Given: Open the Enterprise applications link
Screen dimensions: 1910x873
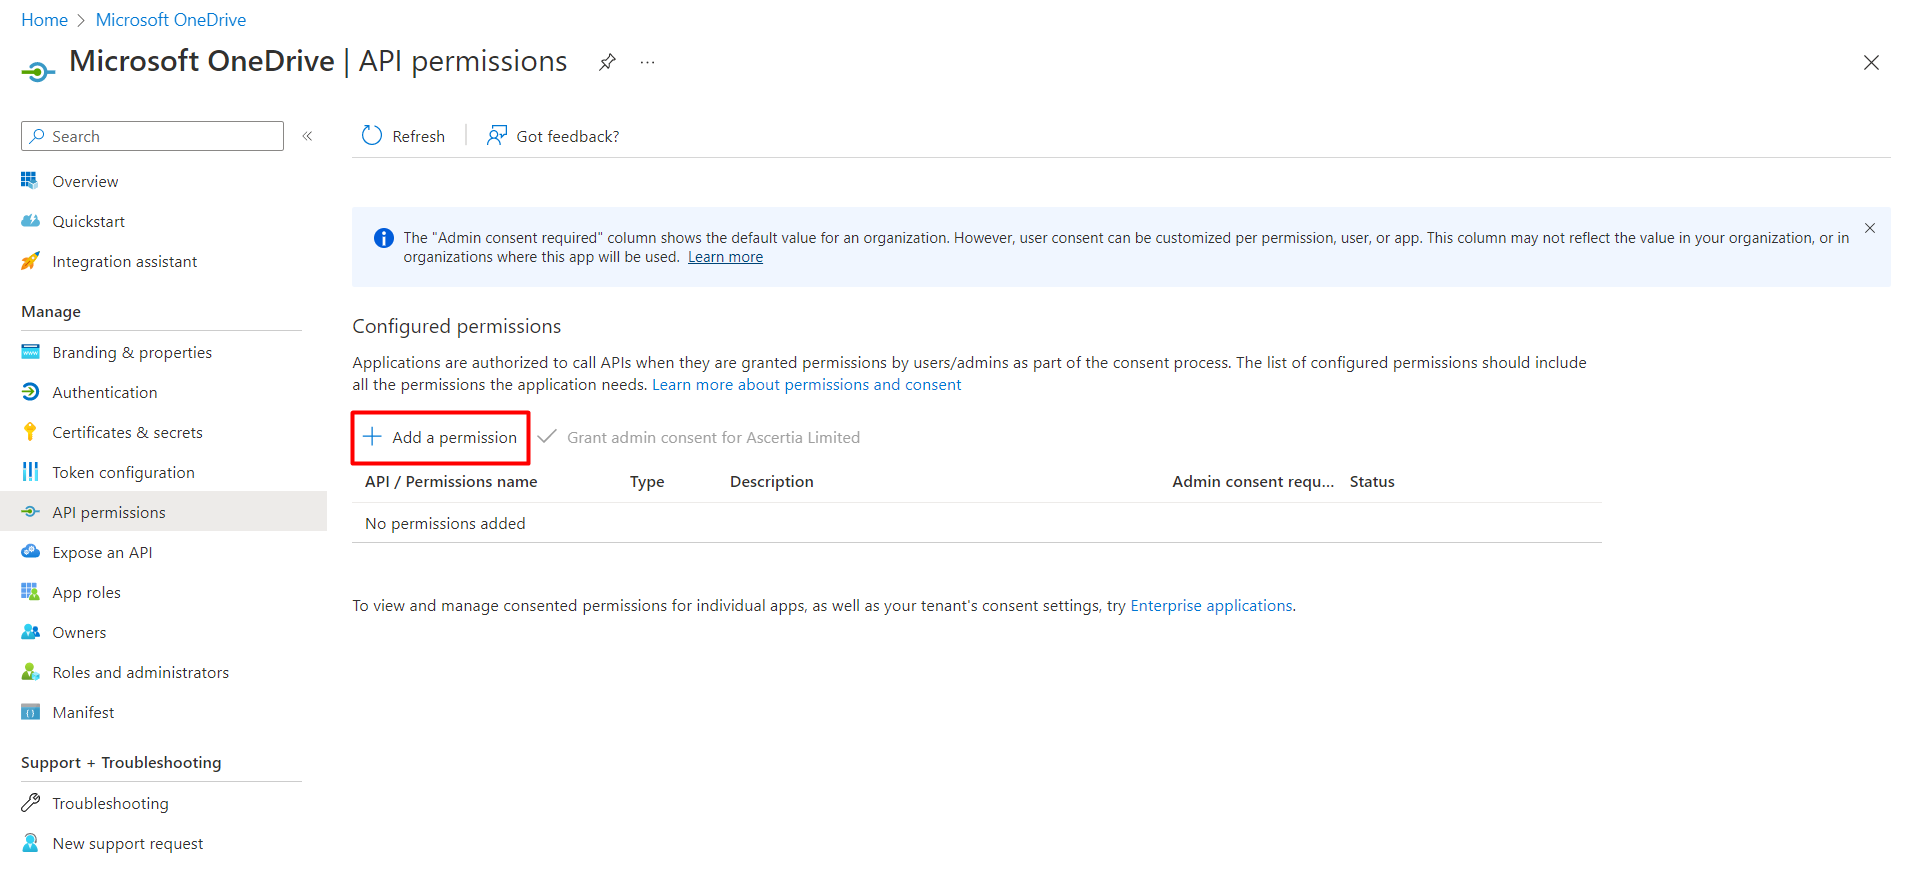Looking at the screenshot, I should point(1211,605).
